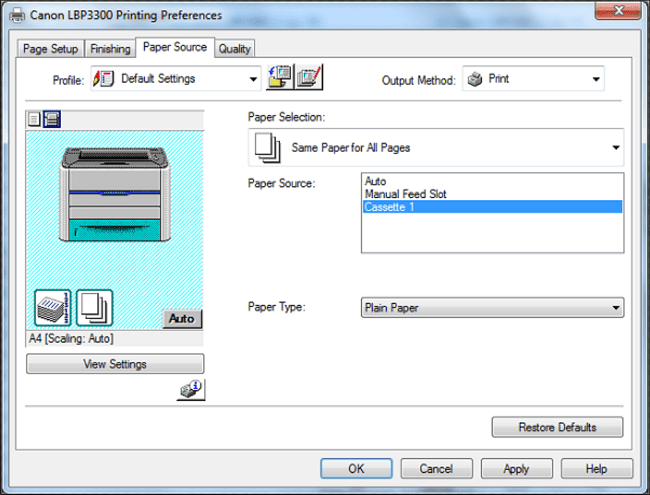Switch to the Page Setup tab
650x495 pixels.
coord(51,49)
